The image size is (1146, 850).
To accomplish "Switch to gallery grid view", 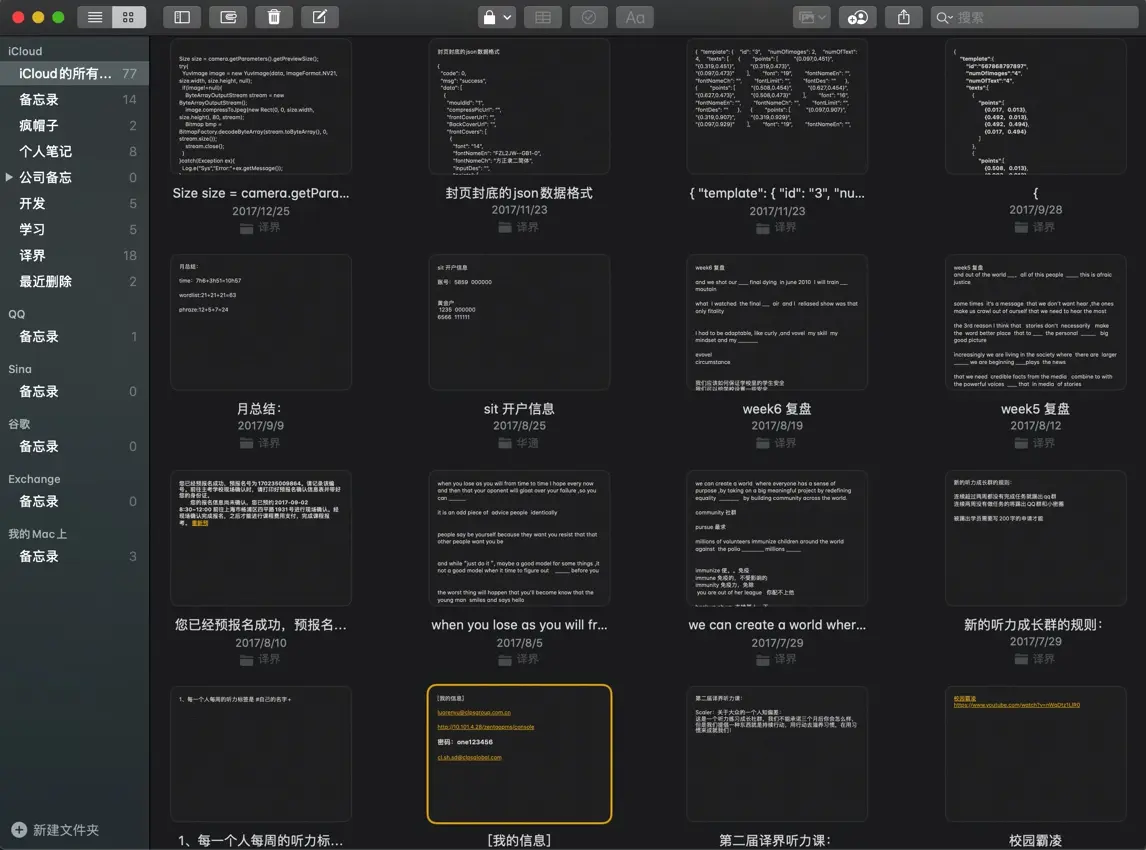I will pyautogui.click(x=129, y=17).
